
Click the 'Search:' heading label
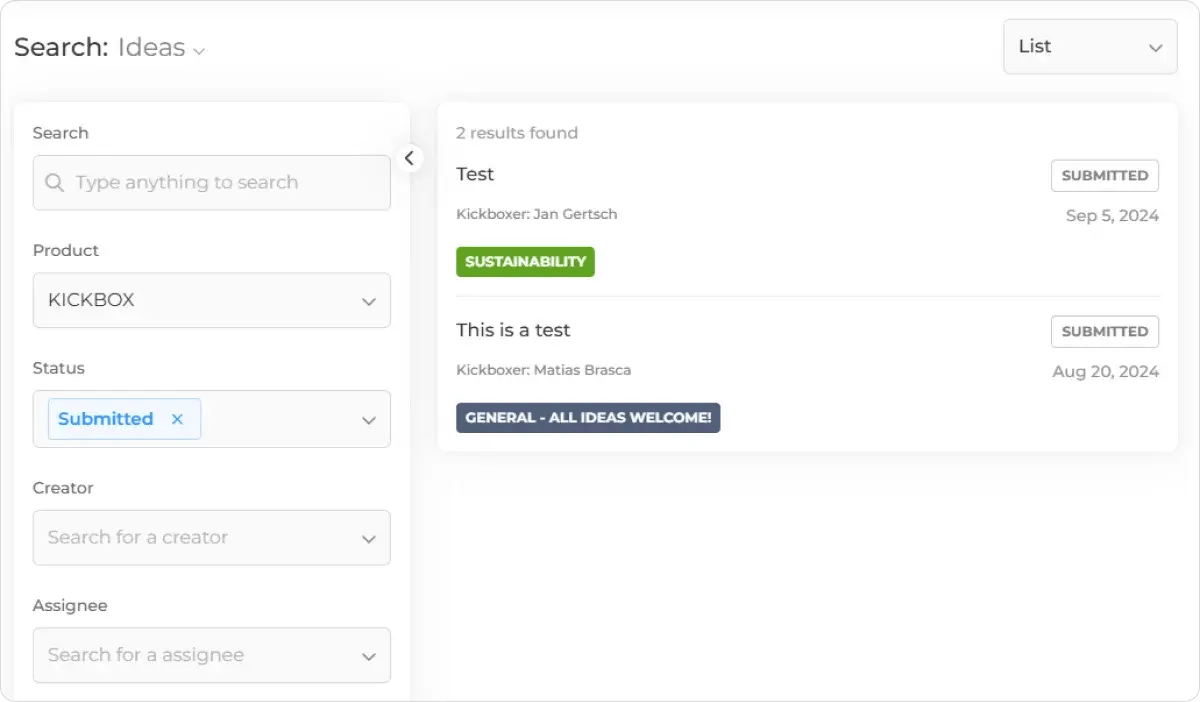(x=61, y=47)
